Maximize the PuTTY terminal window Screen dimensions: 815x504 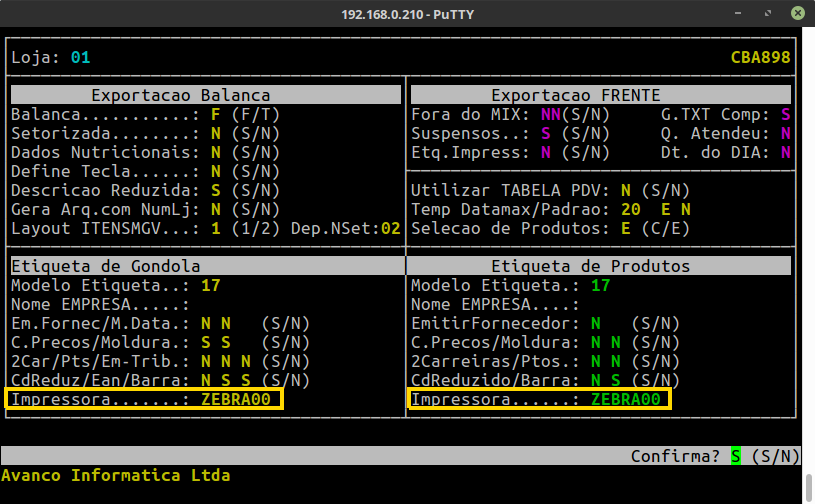pyautogui.click(x=772, y=14)
